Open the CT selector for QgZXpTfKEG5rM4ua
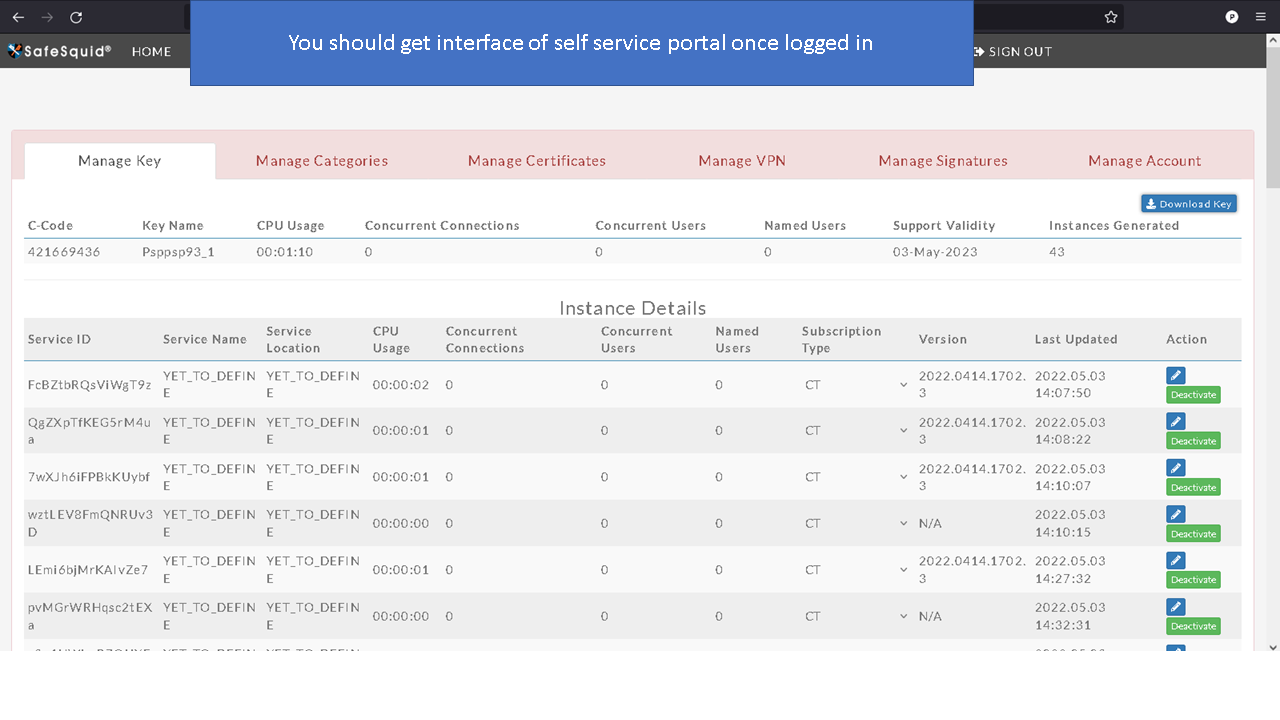The height and width of the screenshot is (720, 1280). coord(903,430)
